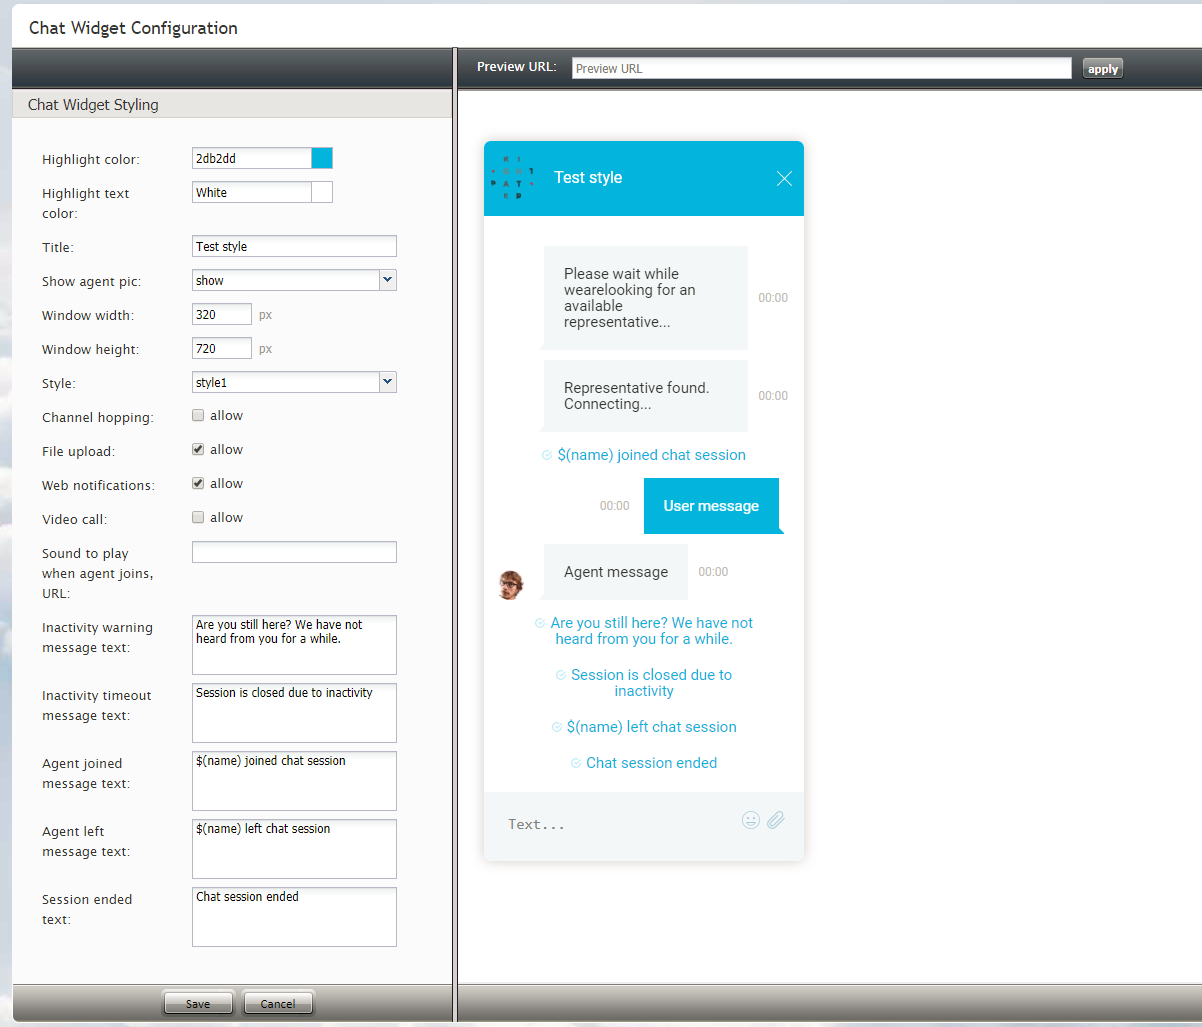Toggle the Channel hopping allow checkbox
The image size is (1202, 1027).
pyautogui.click(x=198, y=415)
